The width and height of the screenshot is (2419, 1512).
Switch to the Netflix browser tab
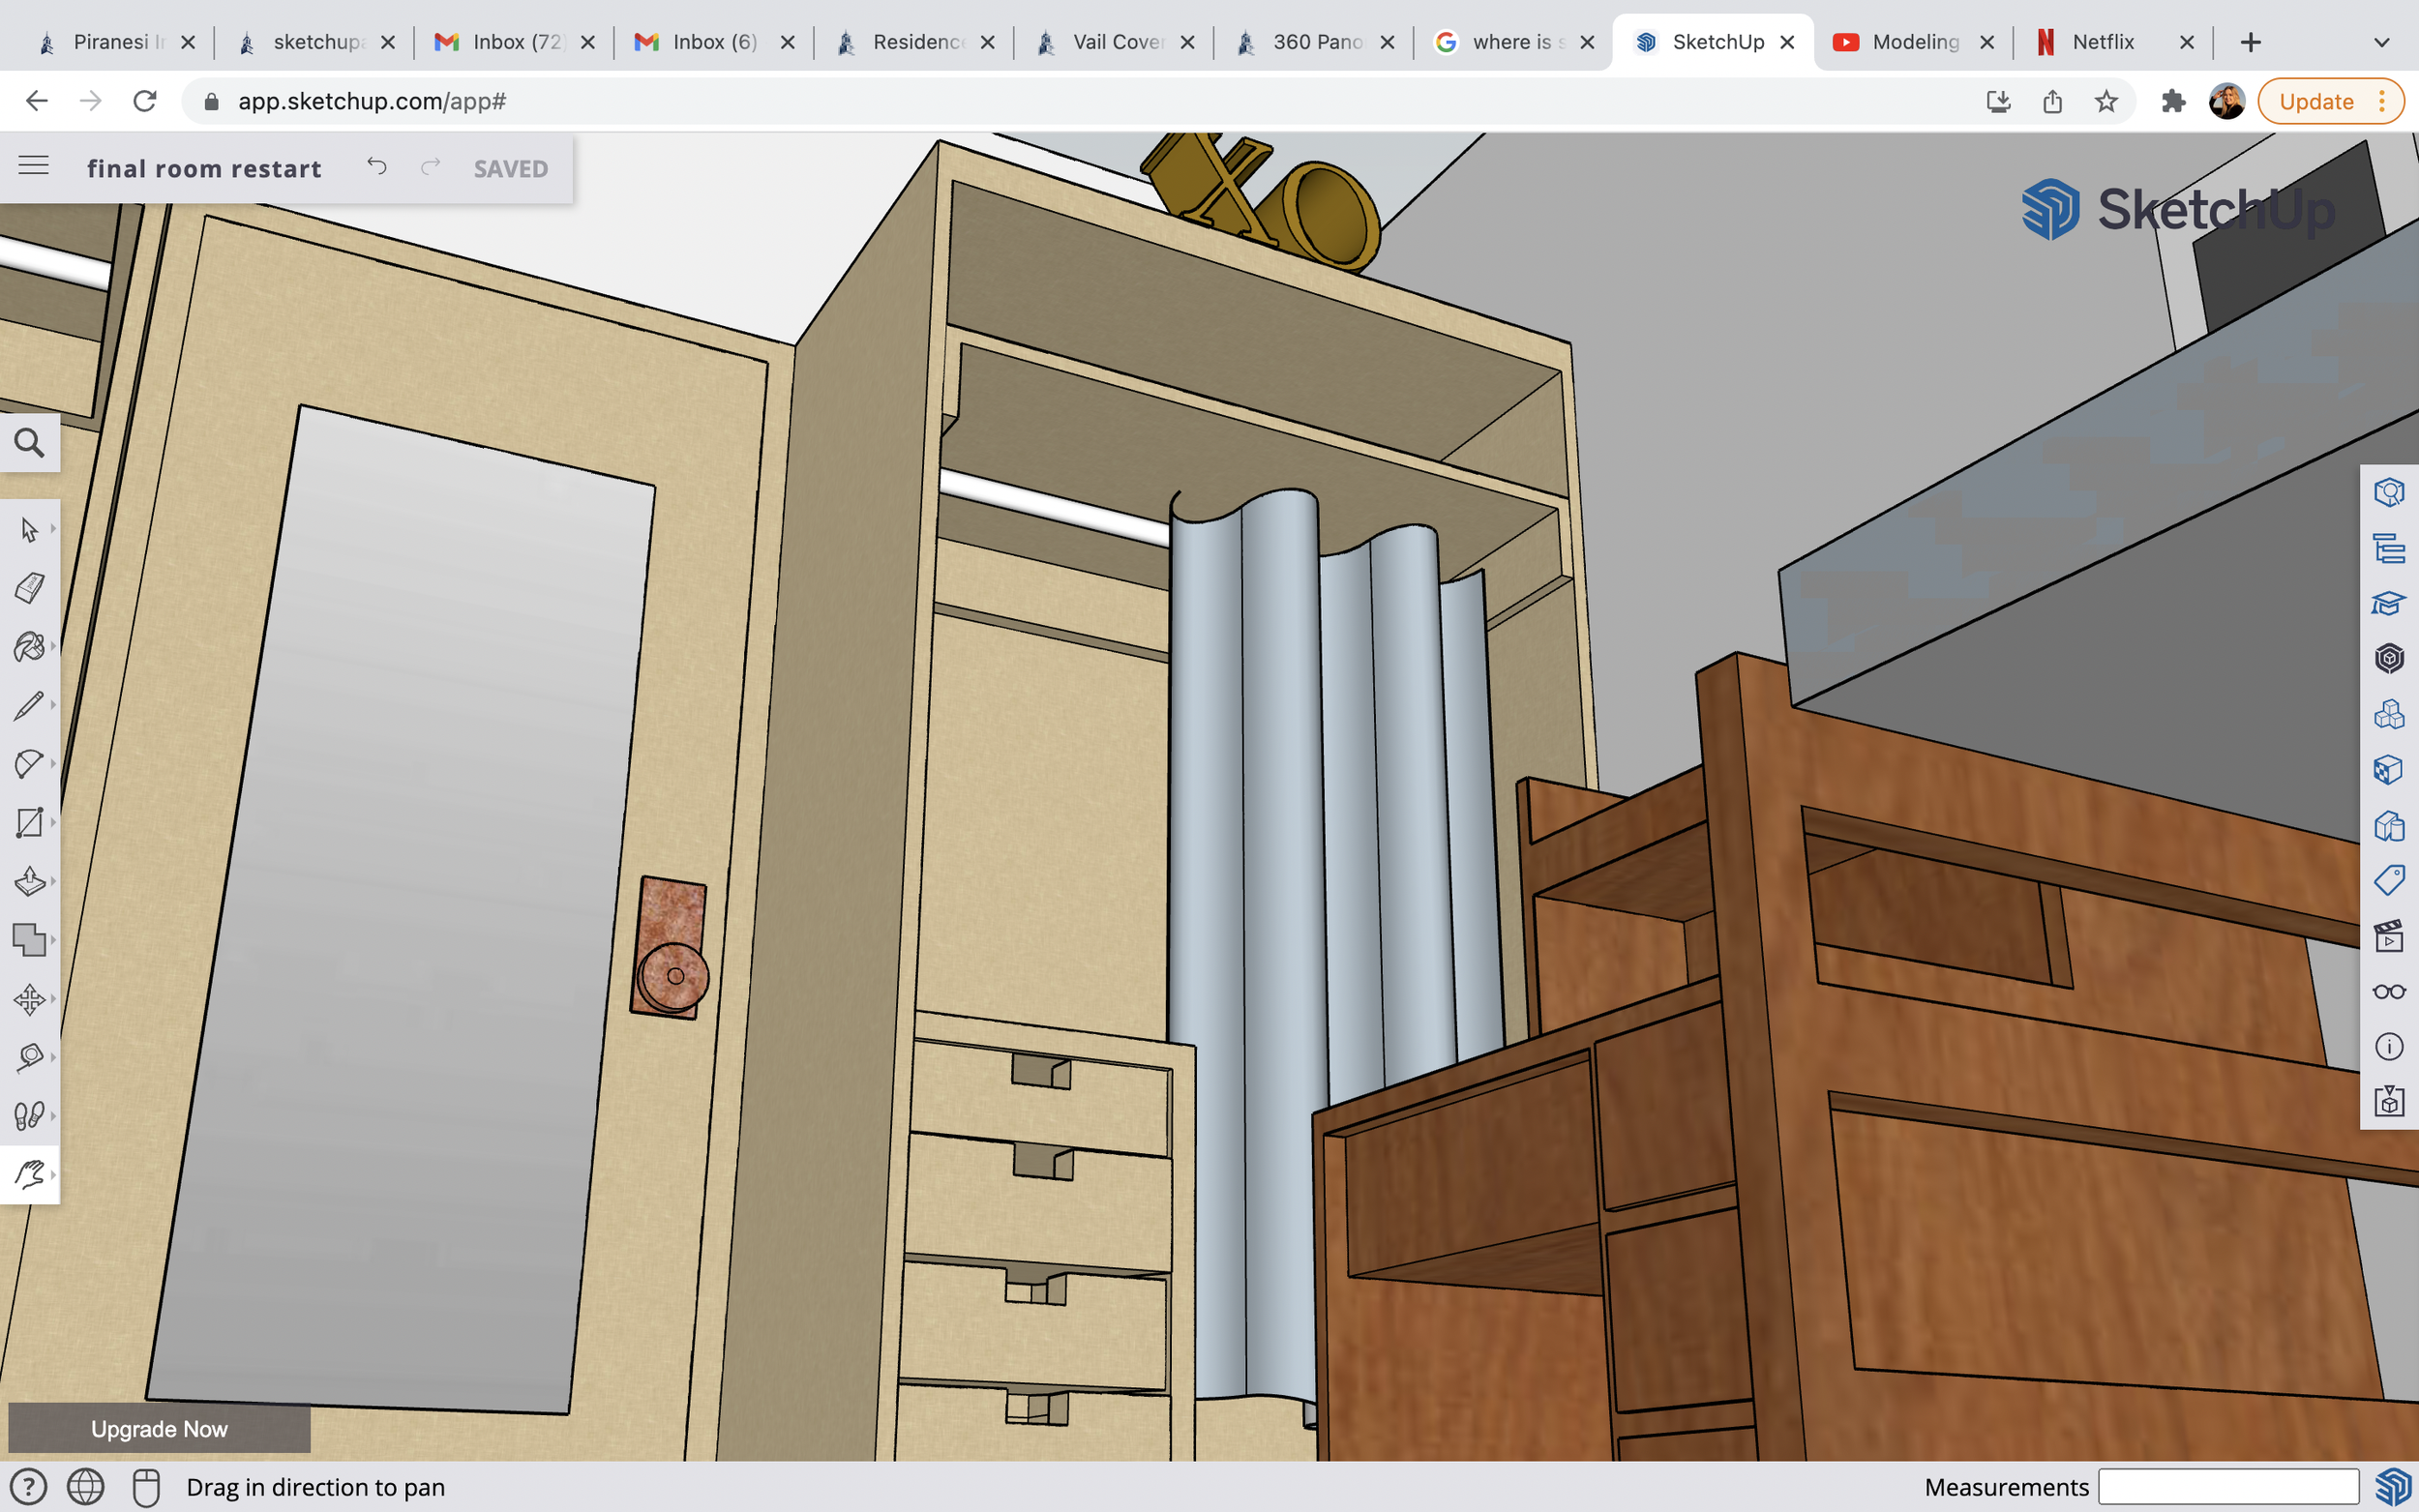point(2105,42)
